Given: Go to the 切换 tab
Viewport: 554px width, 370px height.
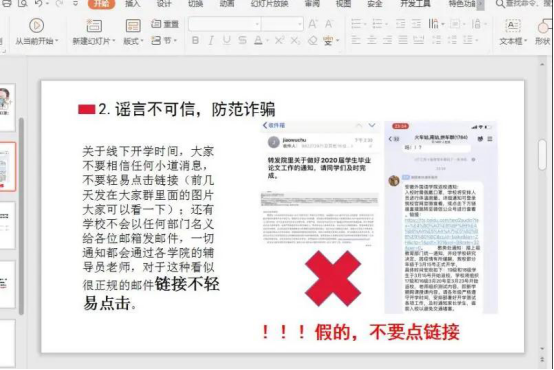Looking at the screenshot, I should (x=195, y=4).
